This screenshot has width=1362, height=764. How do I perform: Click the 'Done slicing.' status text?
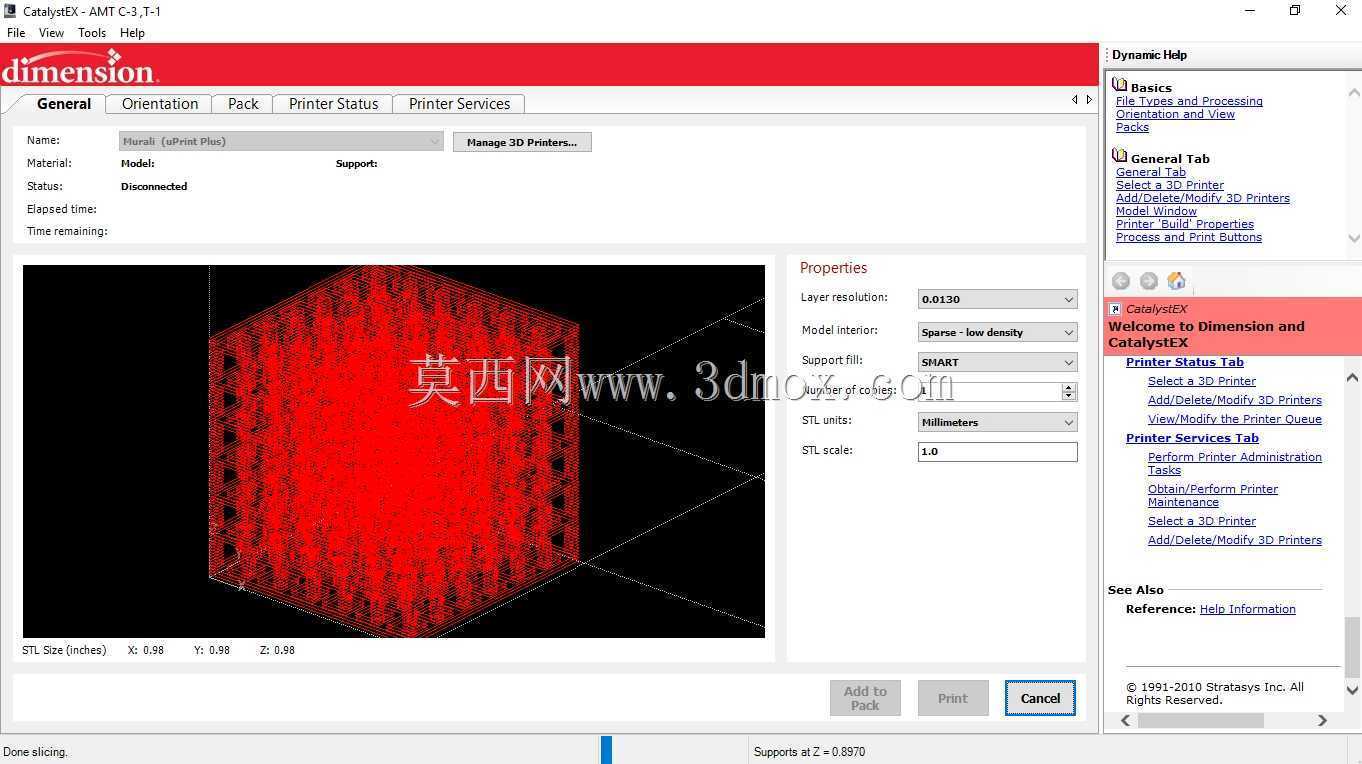(35, 752)
